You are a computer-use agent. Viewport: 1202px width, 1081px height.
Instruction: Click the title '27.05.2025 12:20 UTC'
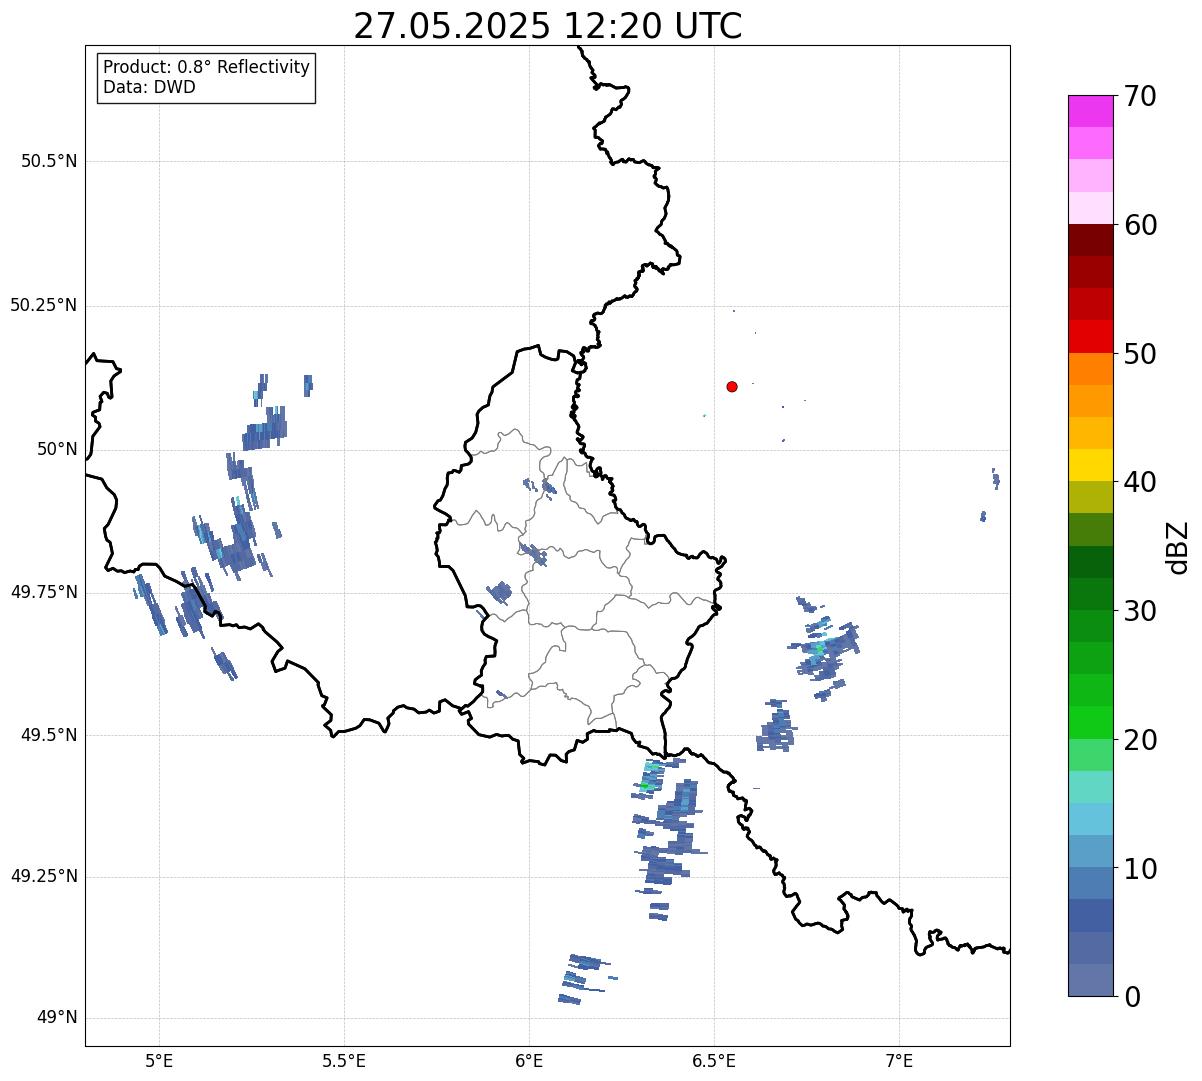point(548,25)
